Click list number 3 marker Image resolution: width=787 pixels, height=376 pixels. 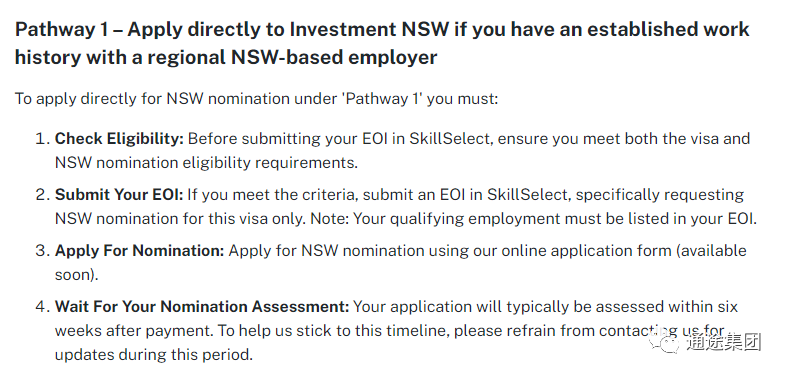tap(41, 250)
